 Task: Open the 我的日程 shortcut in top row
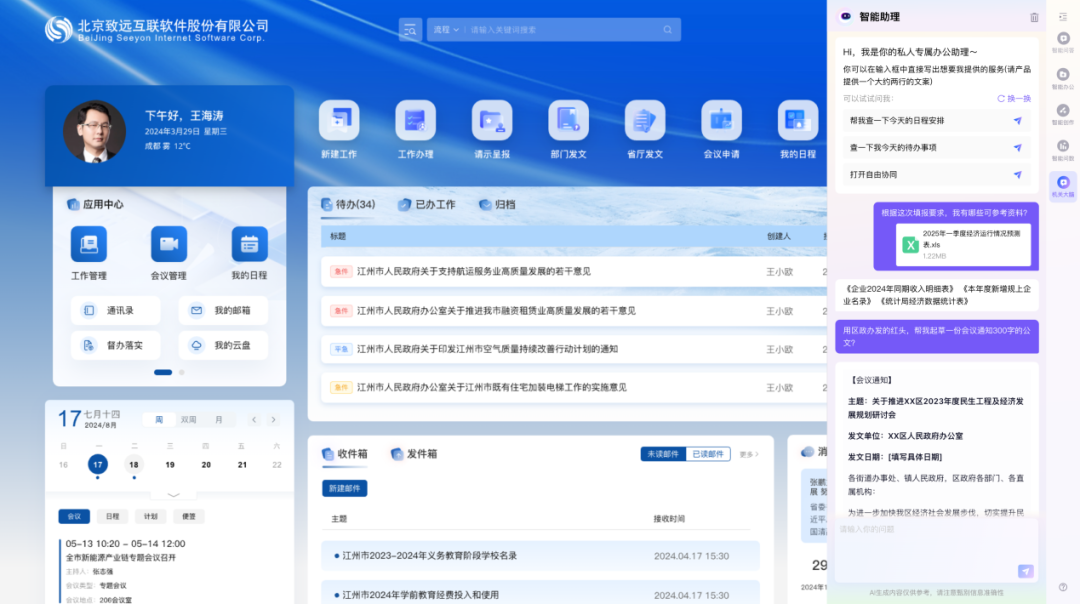coord(798,121)
